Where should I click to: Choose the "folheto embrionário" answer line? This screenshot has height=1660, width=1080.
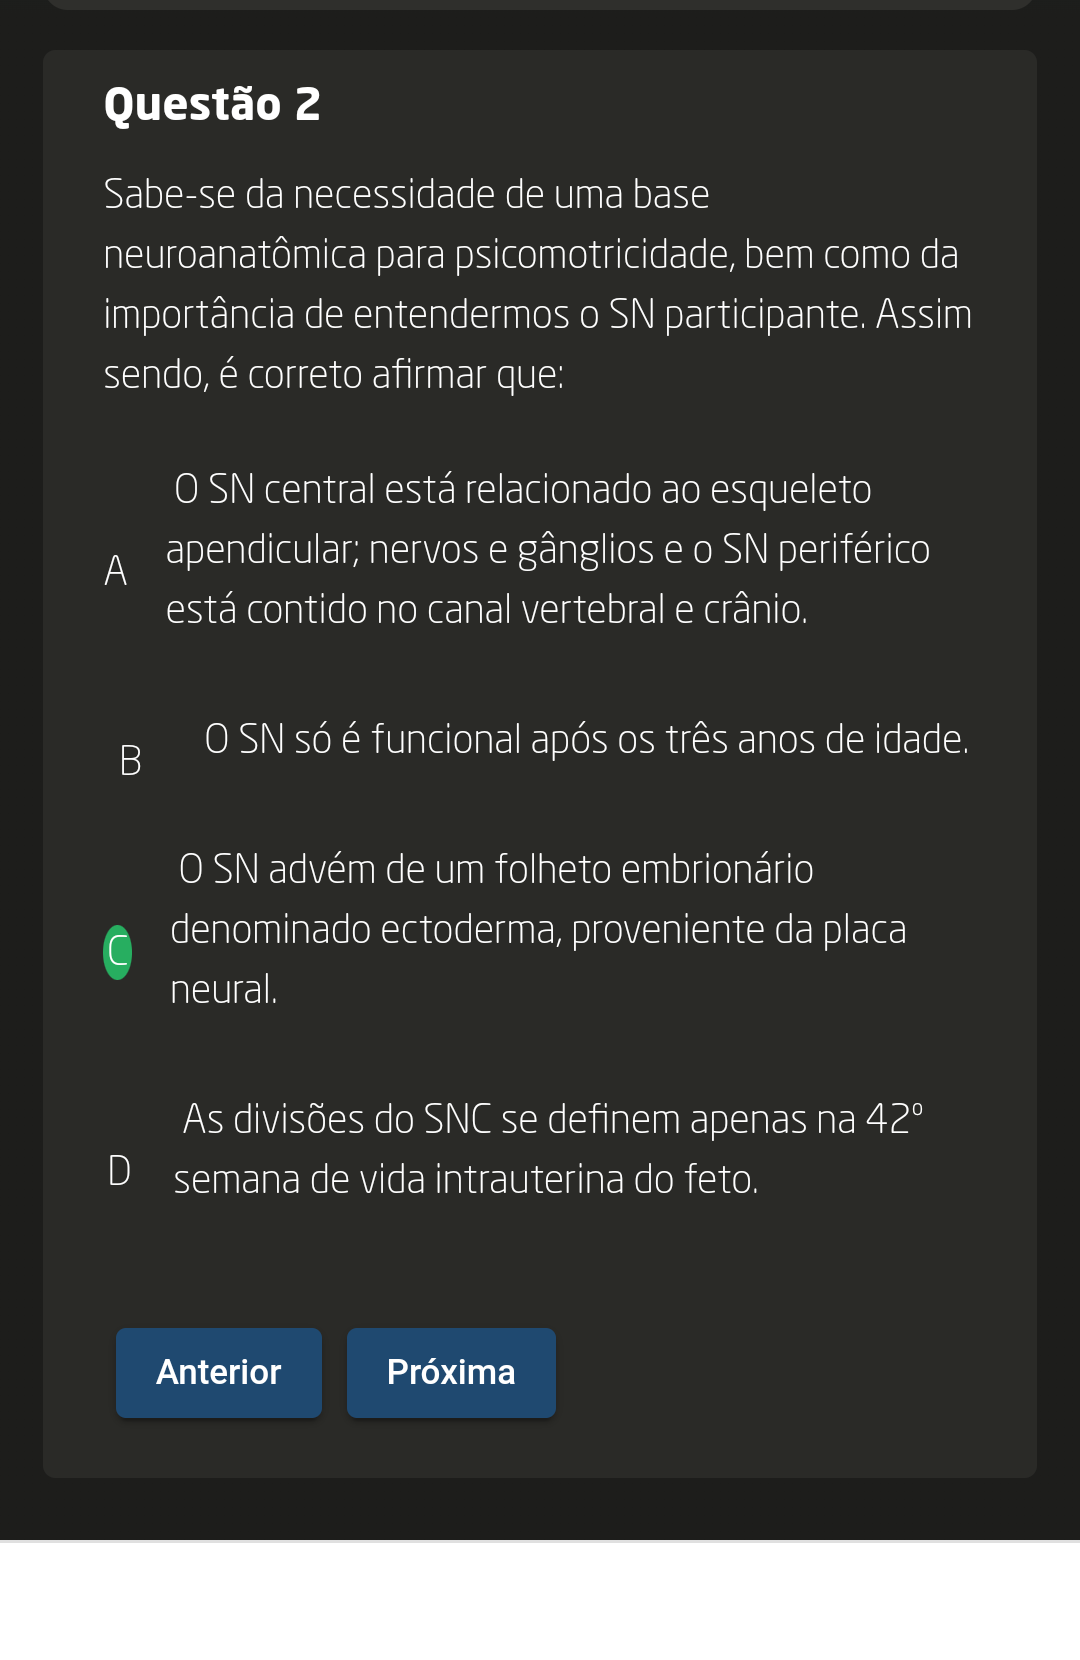coord(496,870)
